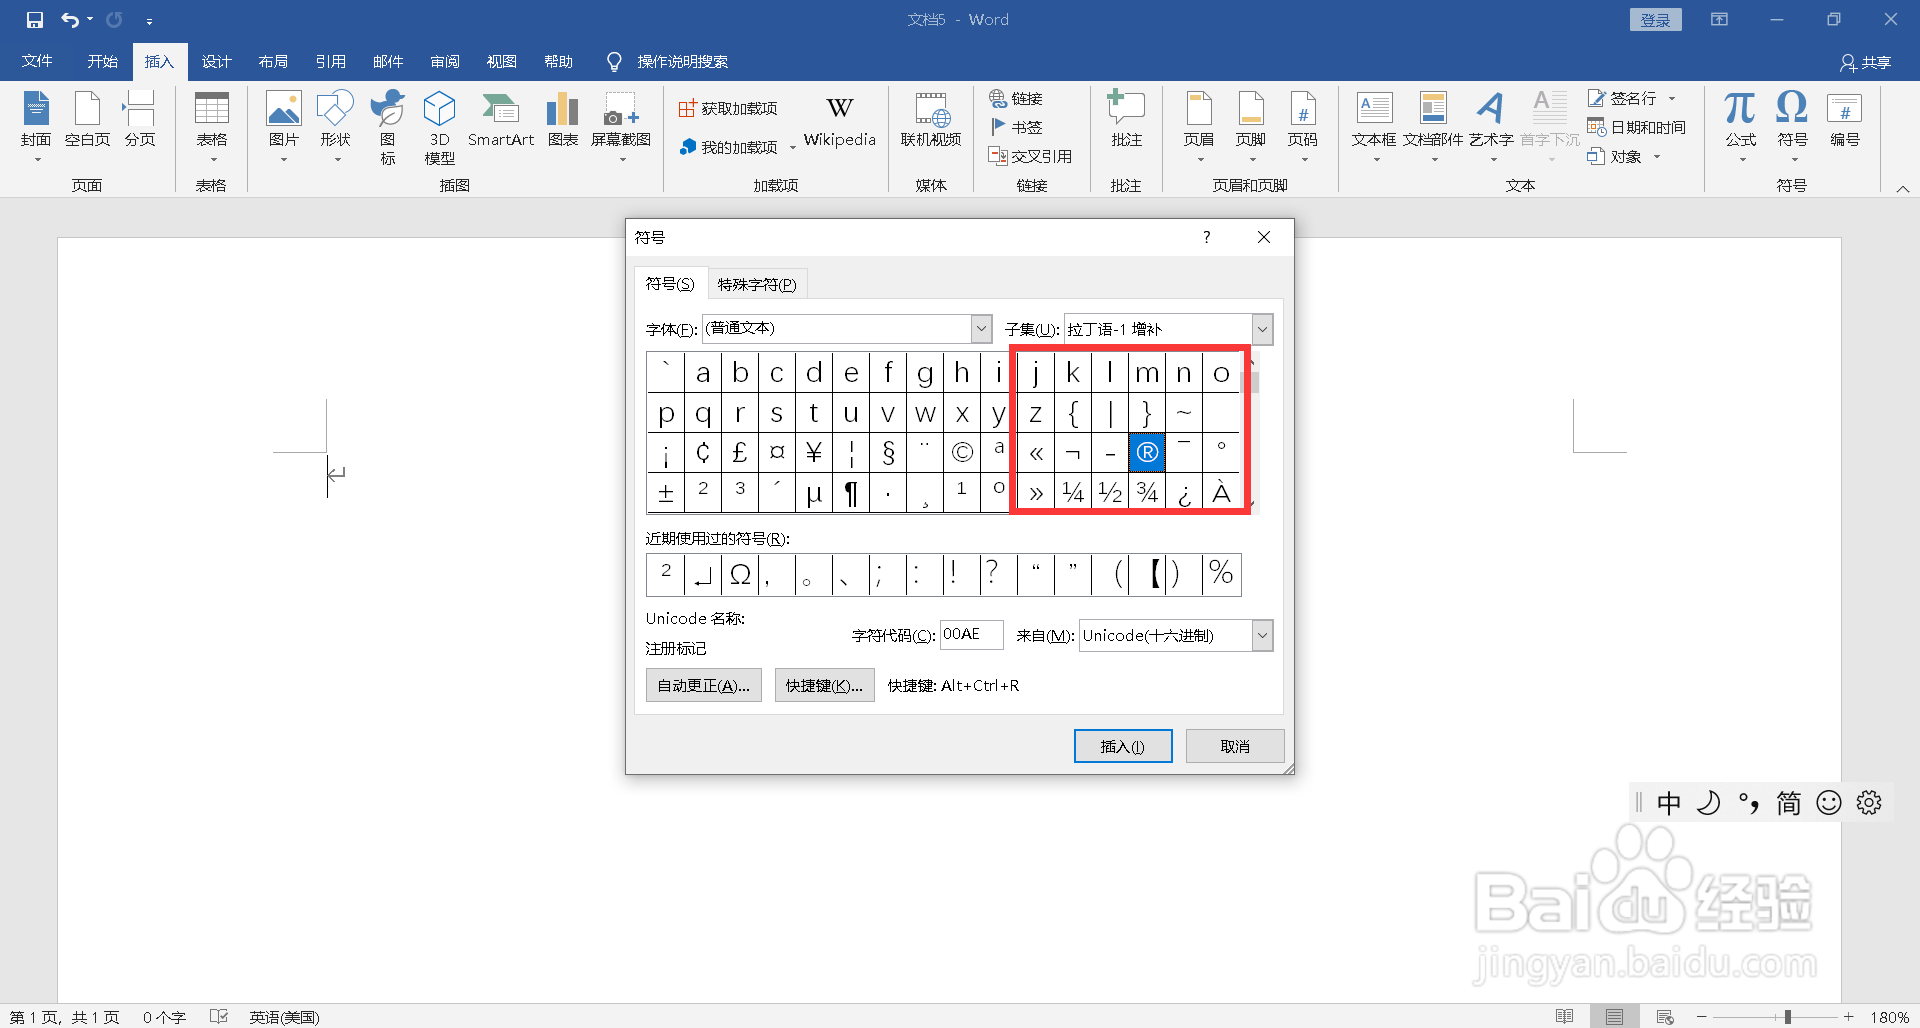Insert a blank page (空白页)
The width and height of the screenshot is (1920, 1028).
(x=88, y=120)
